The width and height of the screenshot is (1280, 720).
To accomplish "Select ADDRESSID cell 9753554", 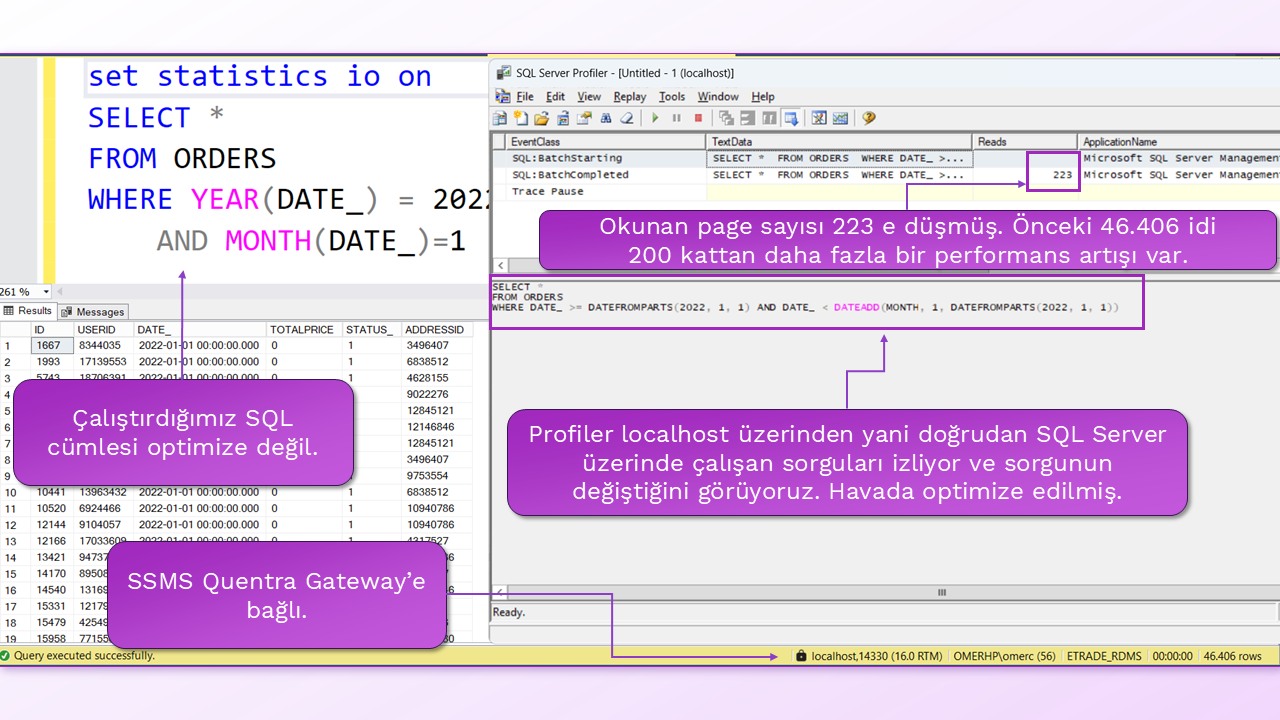I will click(437, 476).
